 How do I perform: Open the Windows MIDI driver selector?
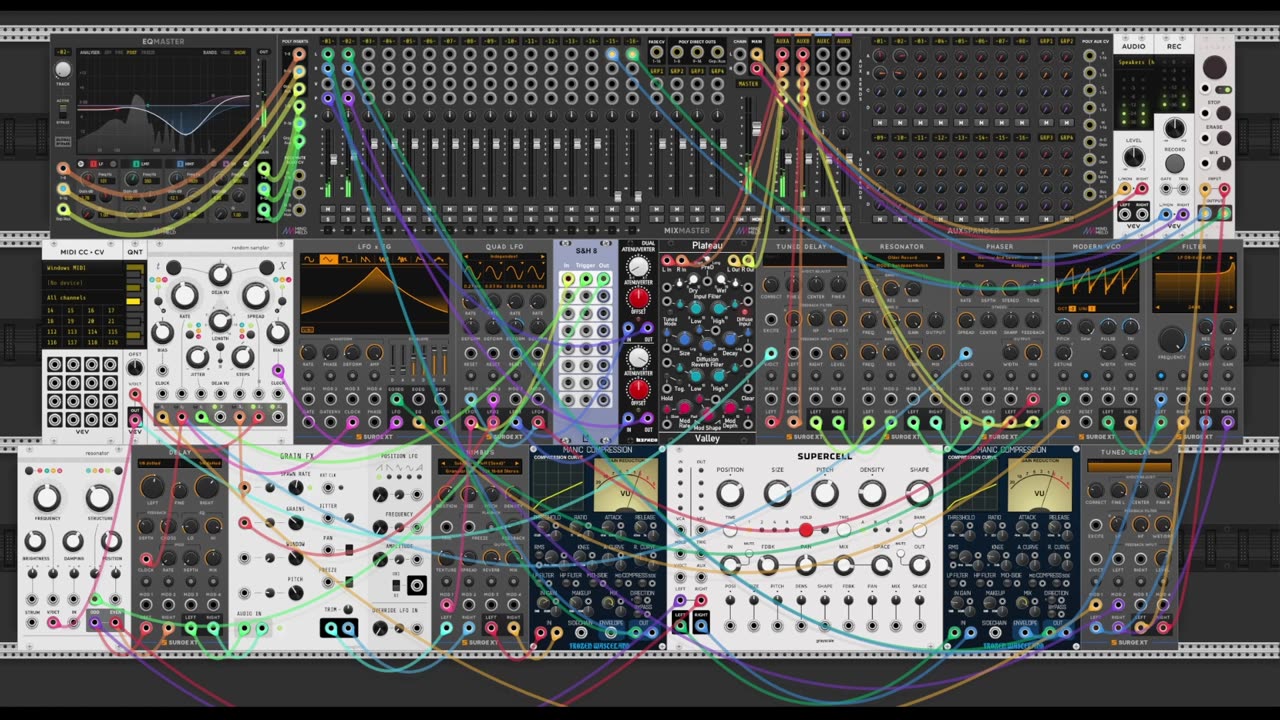(x=82, y=269)
